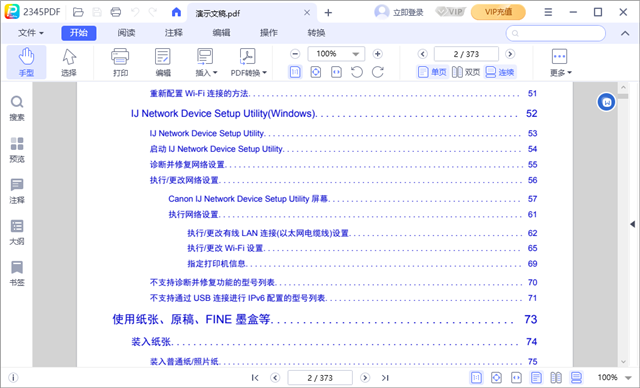This screenshot has width=640, height=388.
Task: Set actual size view in toolbar
Action: coord(295,72)
